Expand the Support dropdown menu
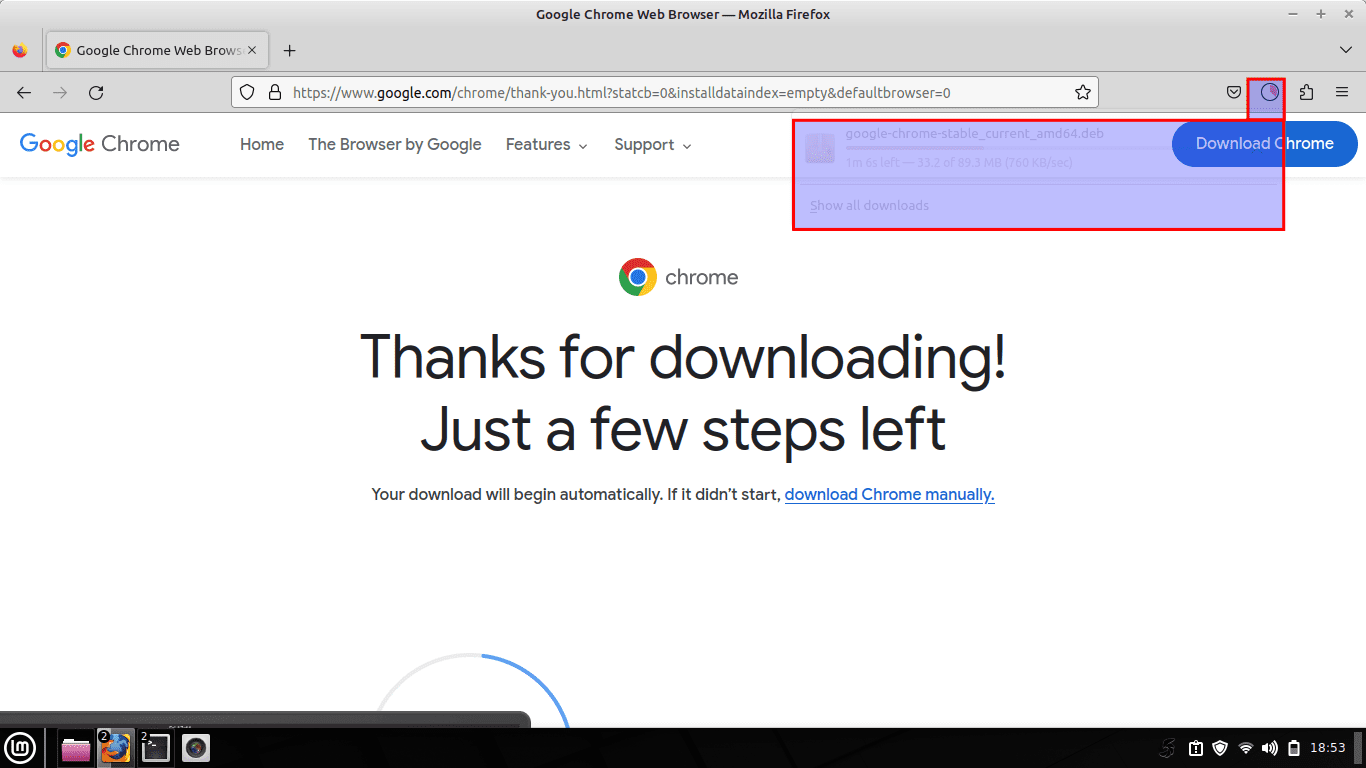Image resolution: width=1366 pixels, height=768 pixels. pos(653,145)
